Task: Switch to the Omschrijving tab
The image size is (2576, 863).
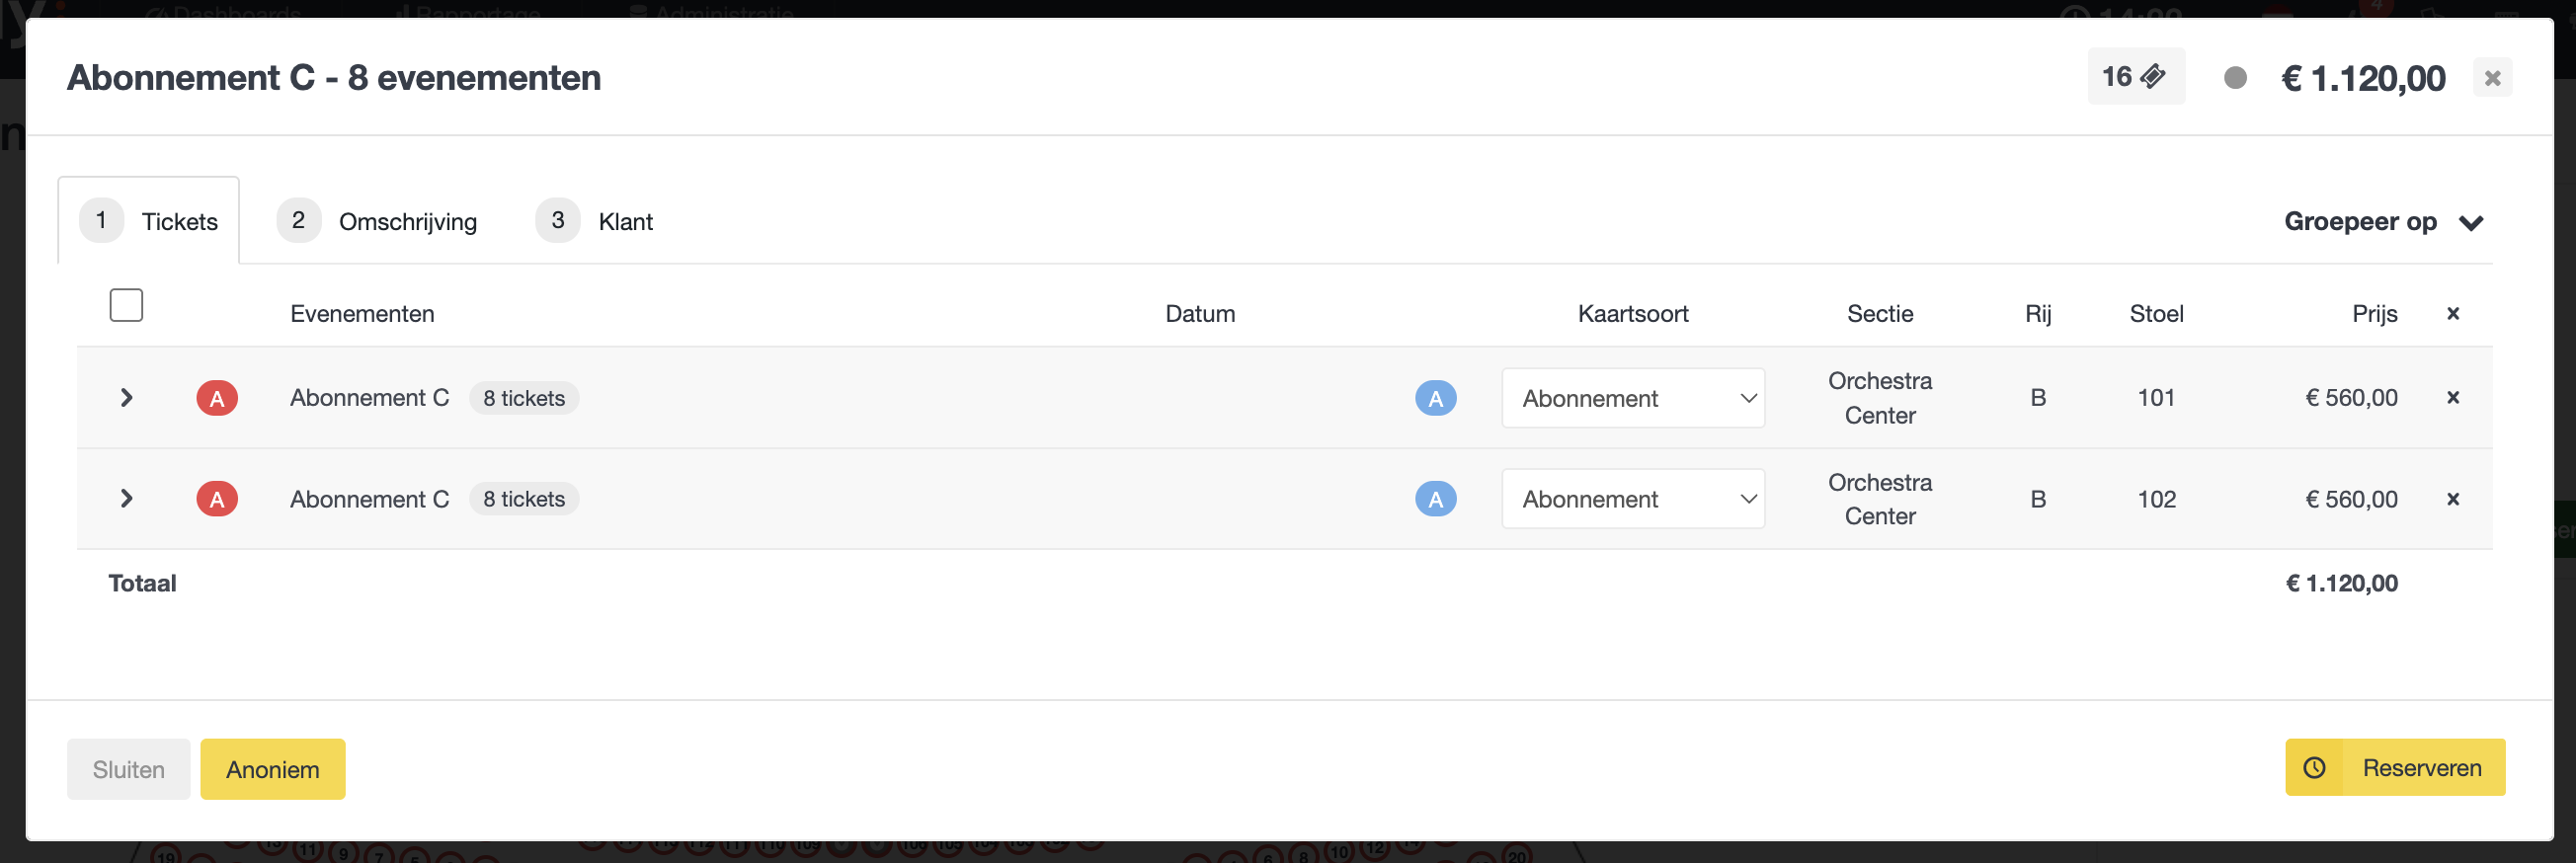Action: click(377, 221)
